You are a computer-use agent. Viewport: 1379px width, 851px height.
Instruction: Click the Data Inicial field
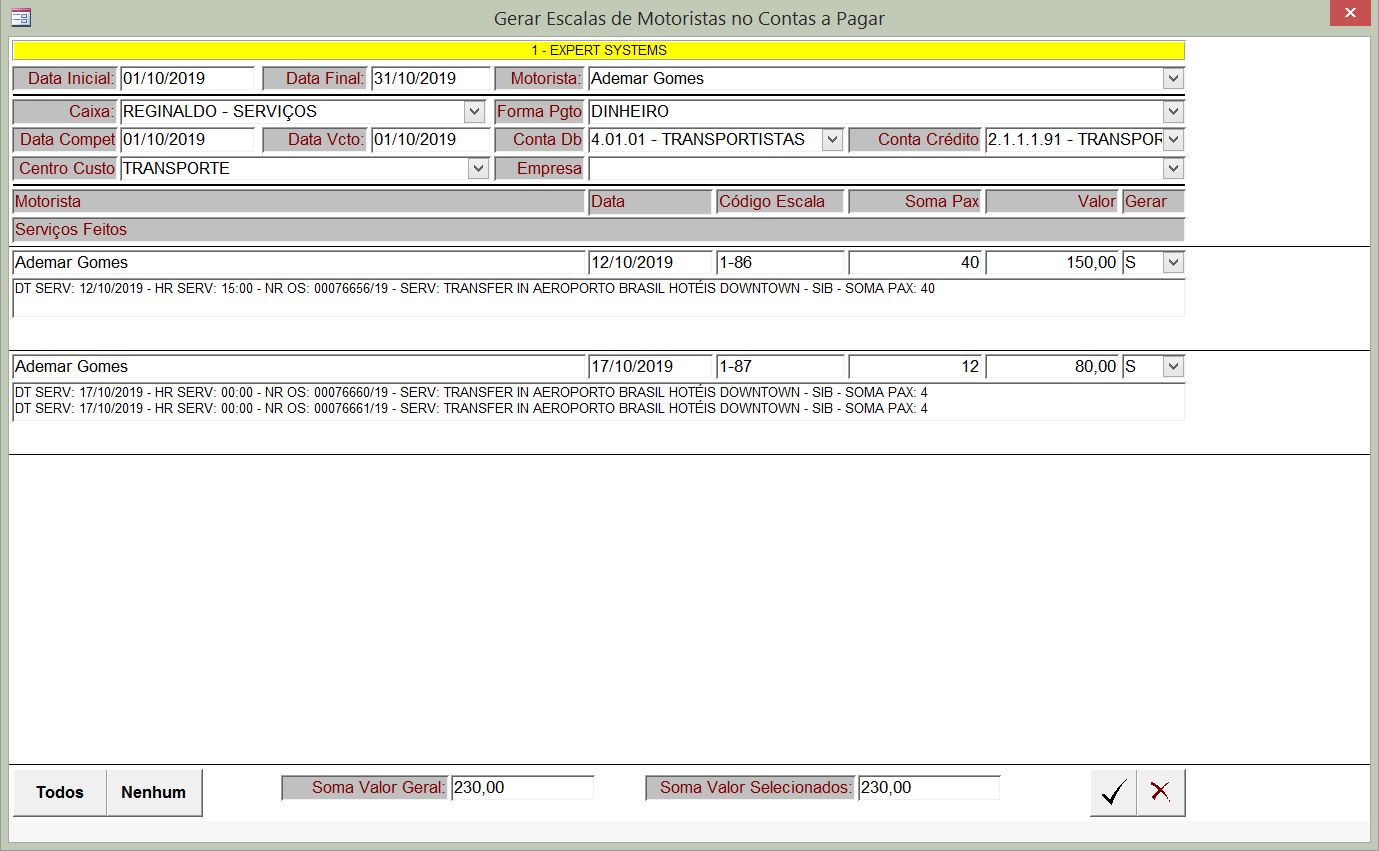(x=187, y=79)
